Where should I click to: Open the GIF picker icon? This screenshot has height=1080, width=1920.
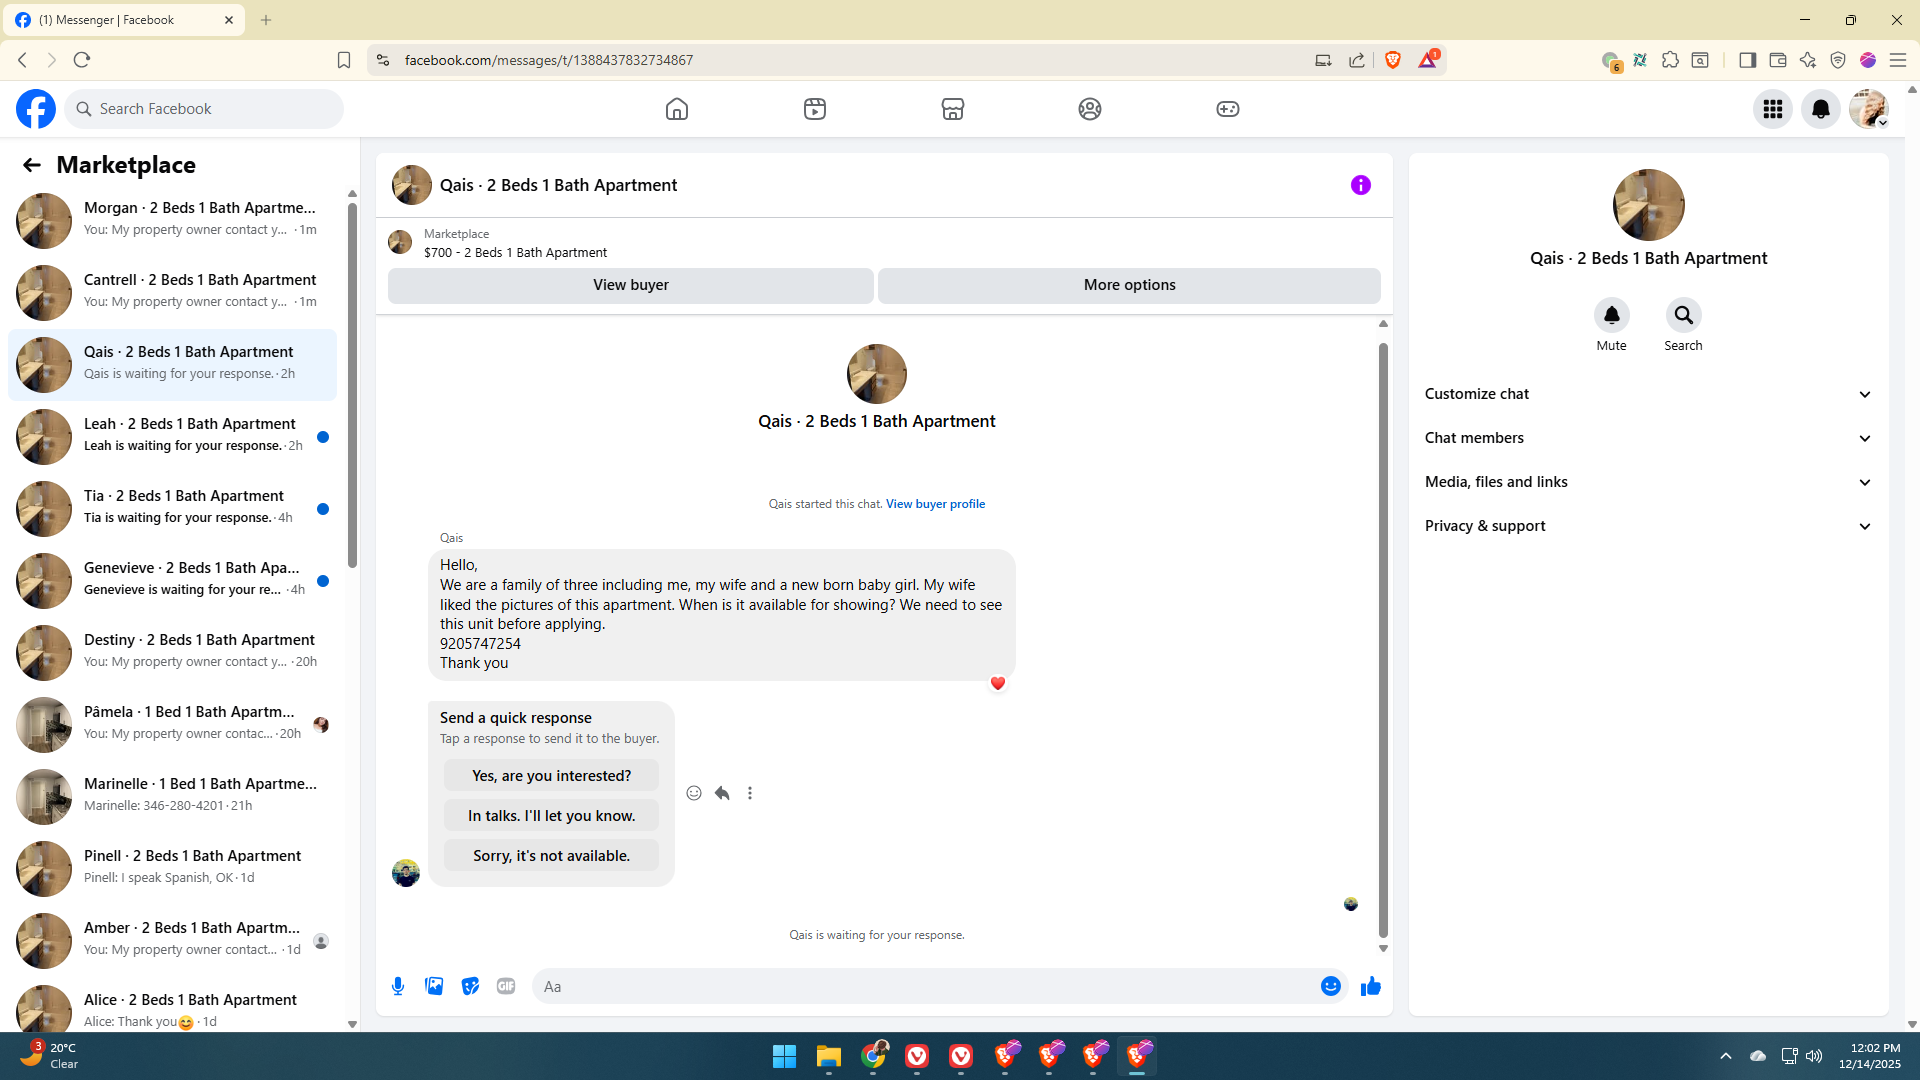point(506,986)
